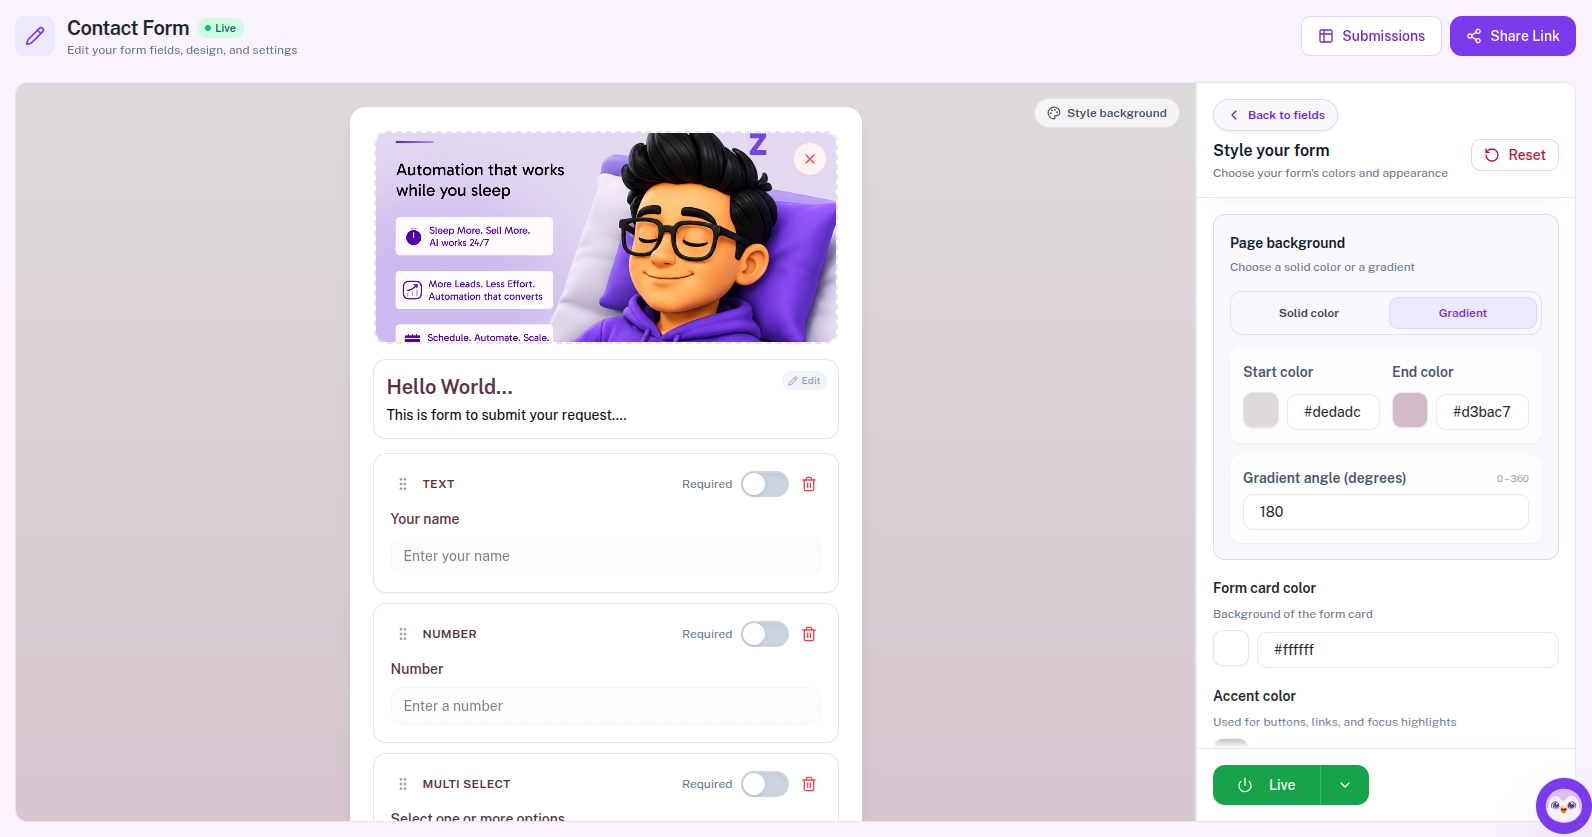
Task: Grab the drag handle of the NUMBER field
Action: click(403, 634)
